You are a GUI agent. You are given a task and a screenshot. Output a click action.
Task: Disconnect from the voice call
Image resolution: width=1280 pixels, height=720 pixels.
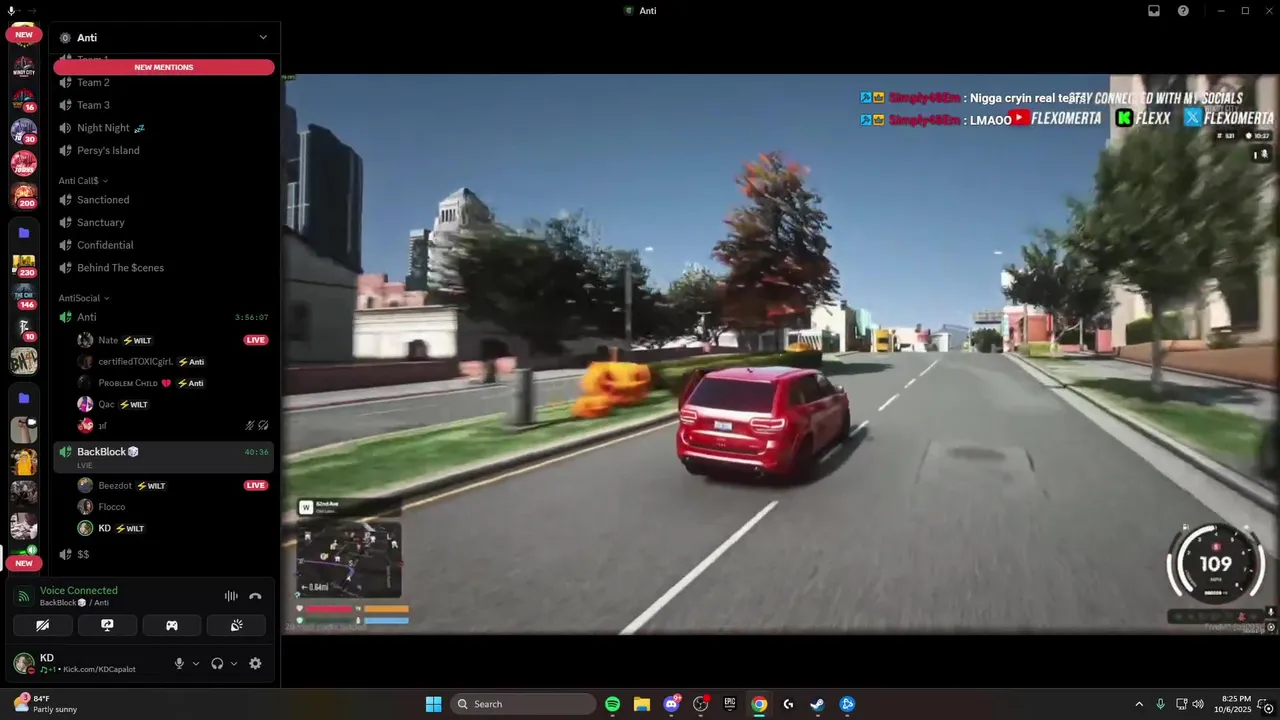tap(255, 596)
